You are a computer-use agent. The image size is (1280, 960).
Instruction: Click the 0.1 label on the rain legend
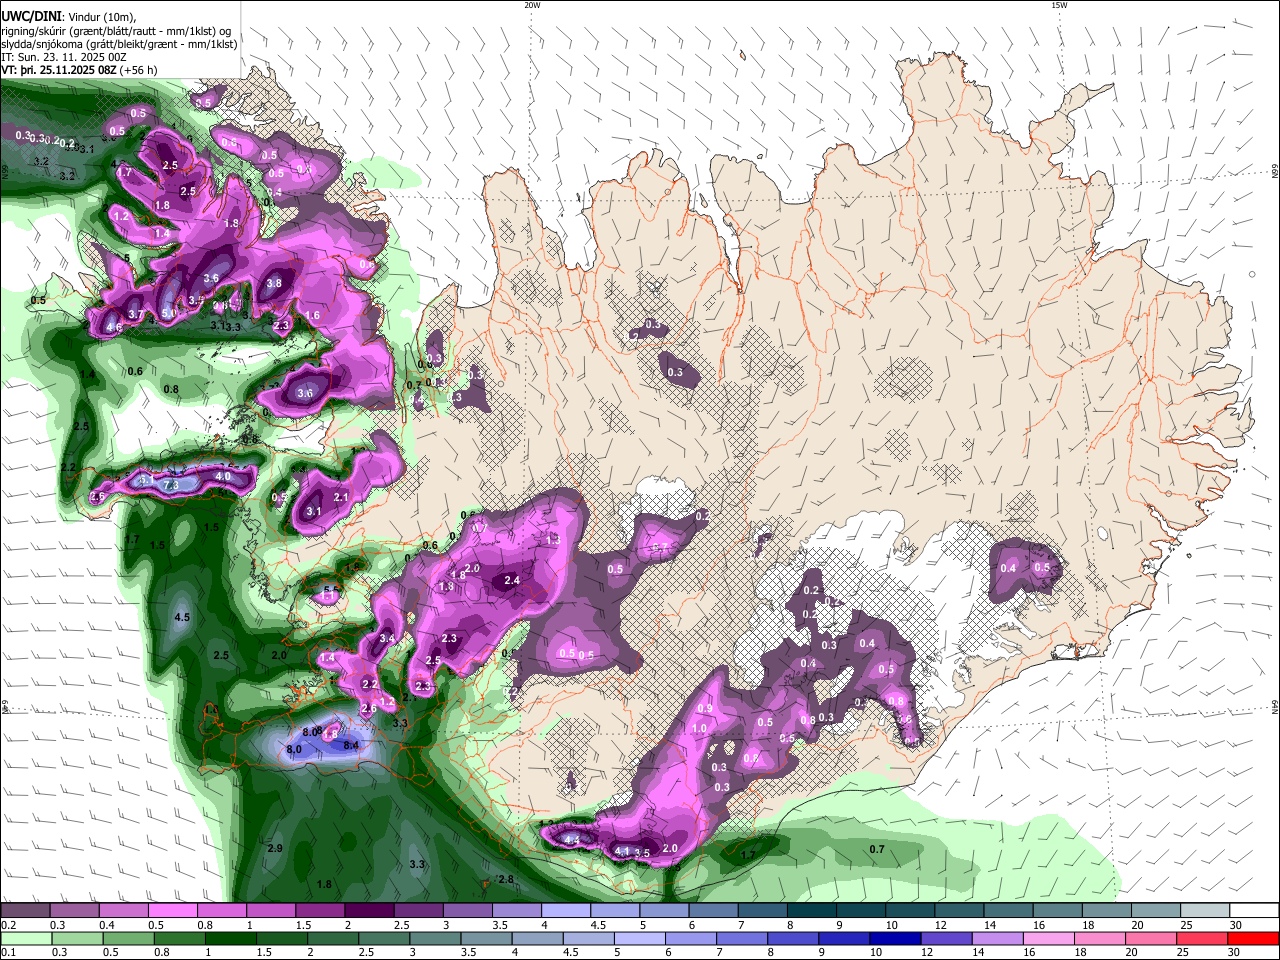pyautogui.click(x=7, y=953)
